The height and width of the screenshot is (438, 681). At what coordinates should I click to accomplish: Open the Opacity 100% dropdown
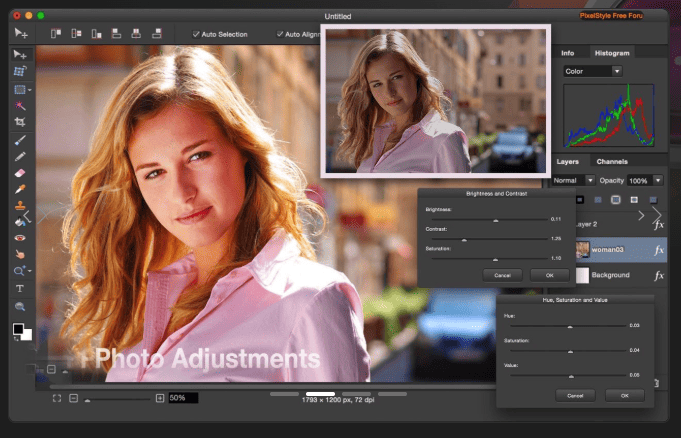click(x=645, y=180)
